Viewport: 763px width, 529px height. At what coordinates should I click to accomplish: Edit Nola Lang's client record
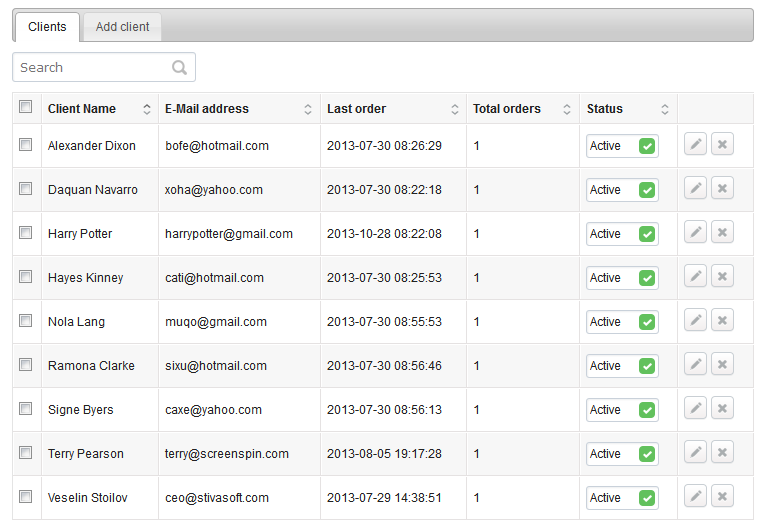point(695,320)
